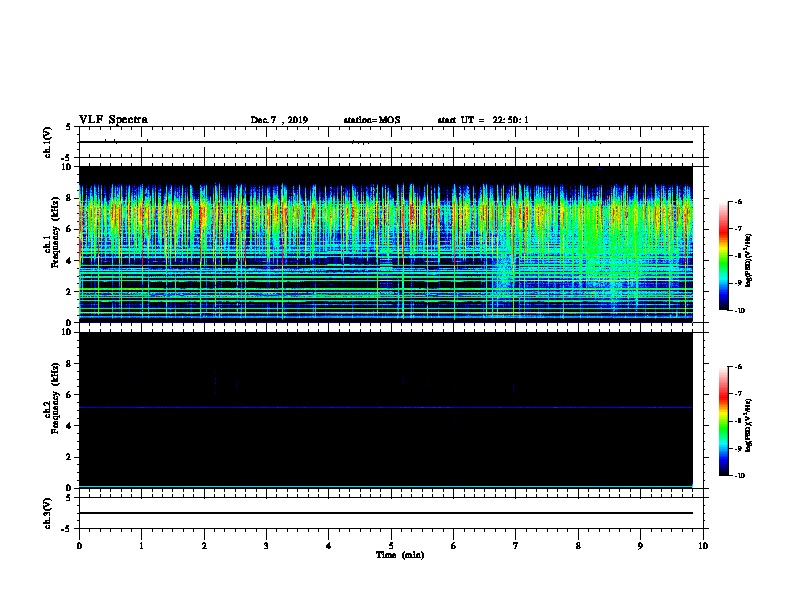Click the ch.1 voltage trace line

(385, 142)
